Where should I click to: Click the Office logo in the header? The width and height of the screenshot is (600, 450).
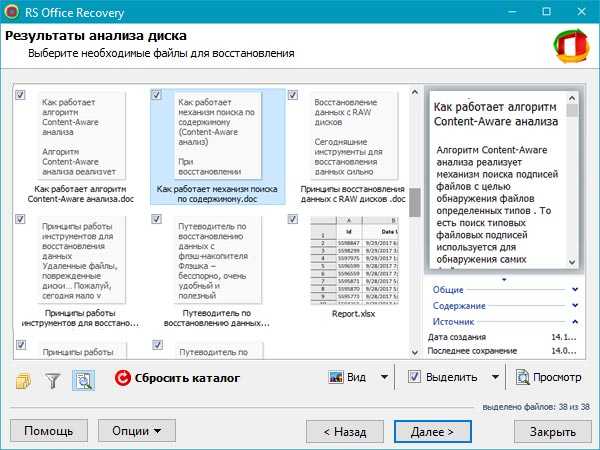(572, 46)
